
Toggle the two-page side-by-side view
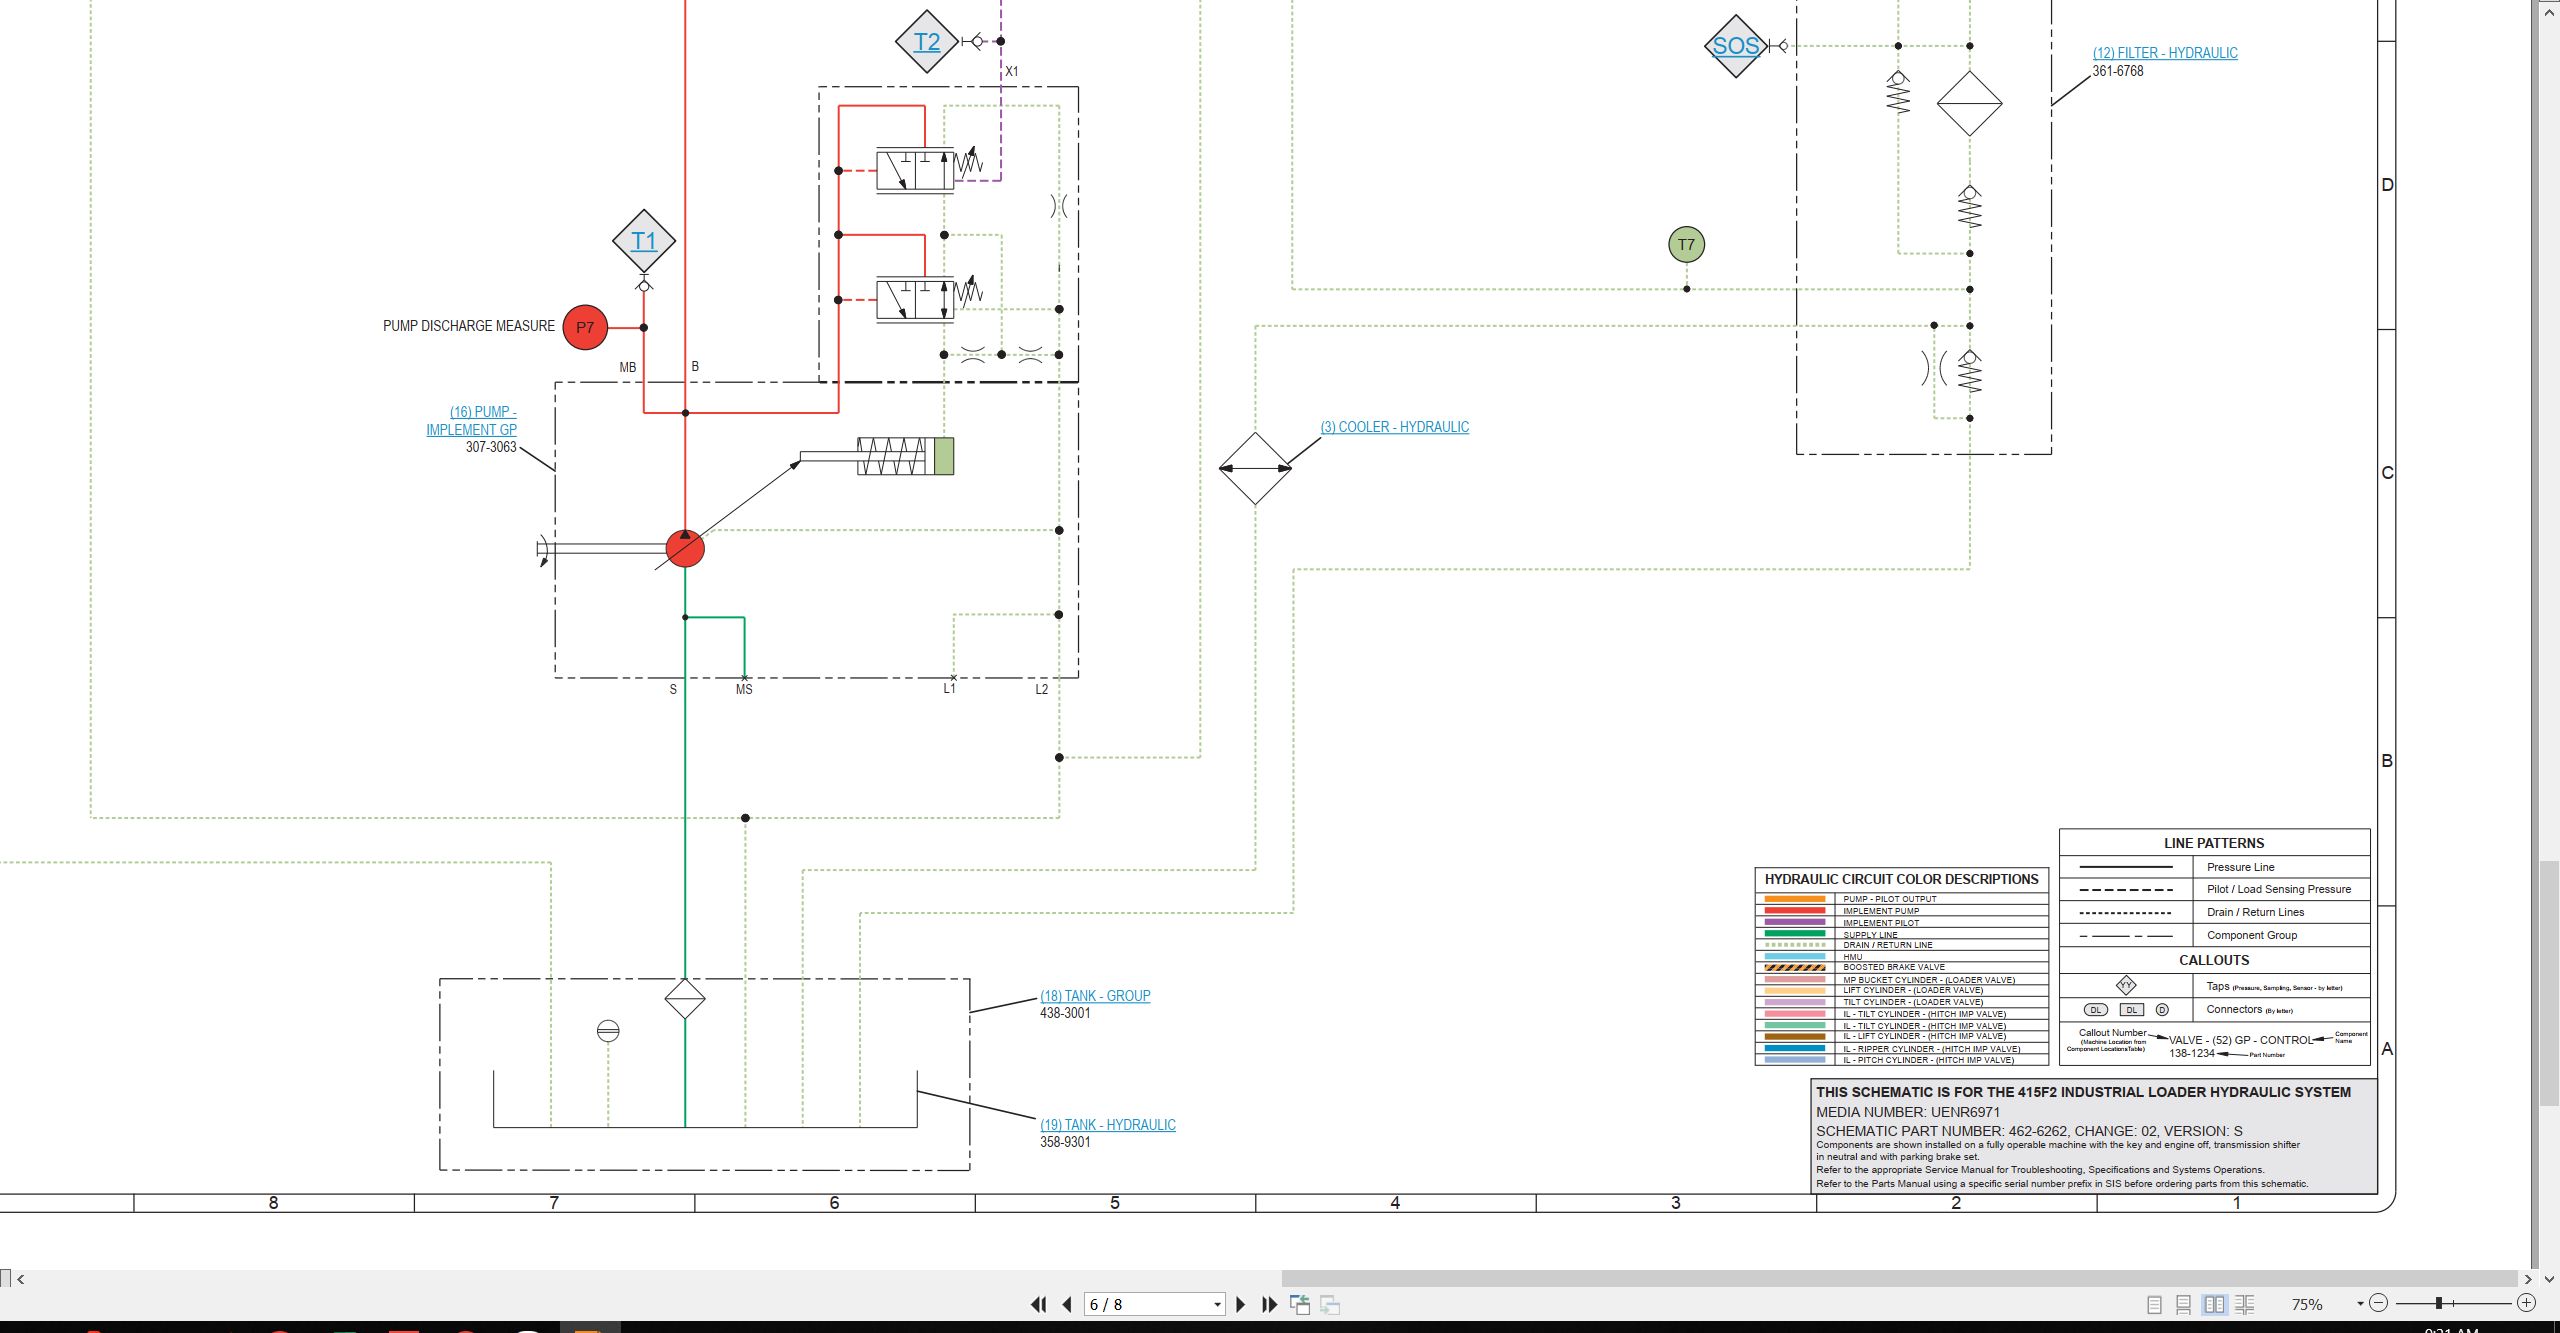point(2215,1304)
